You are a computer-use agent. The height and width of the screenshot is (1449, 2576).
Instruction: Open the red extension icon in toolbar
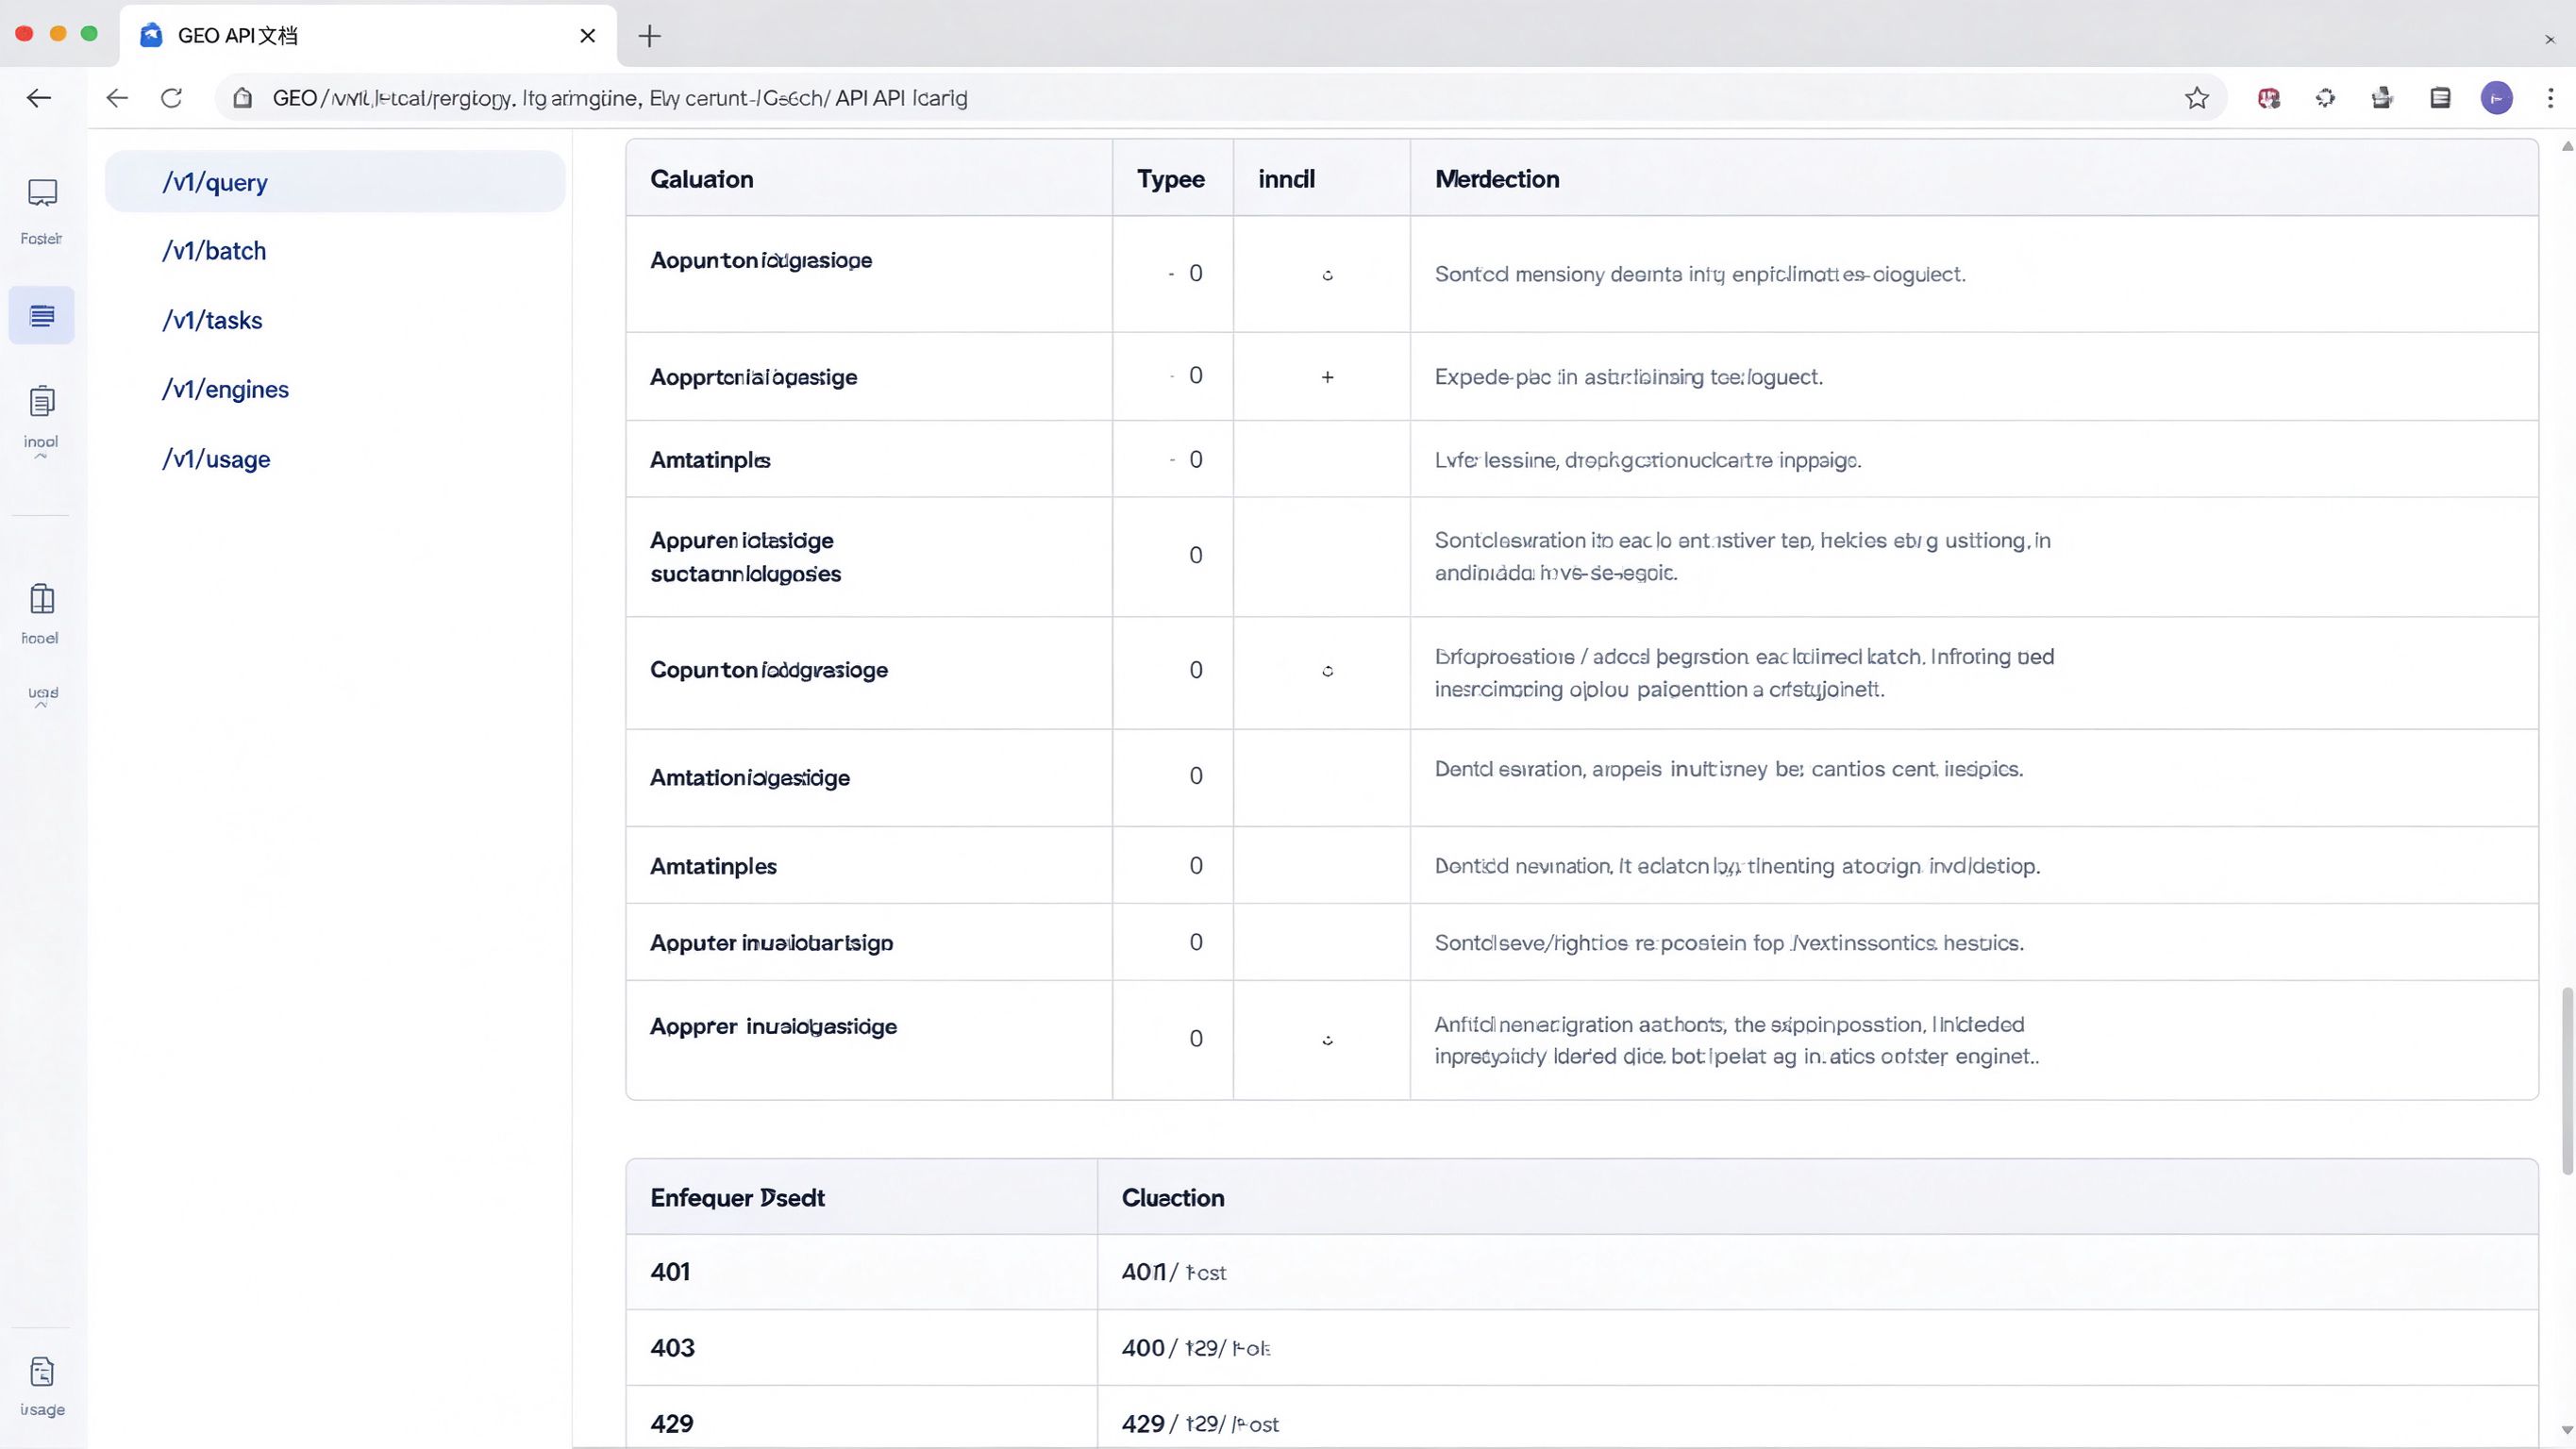2268,98
